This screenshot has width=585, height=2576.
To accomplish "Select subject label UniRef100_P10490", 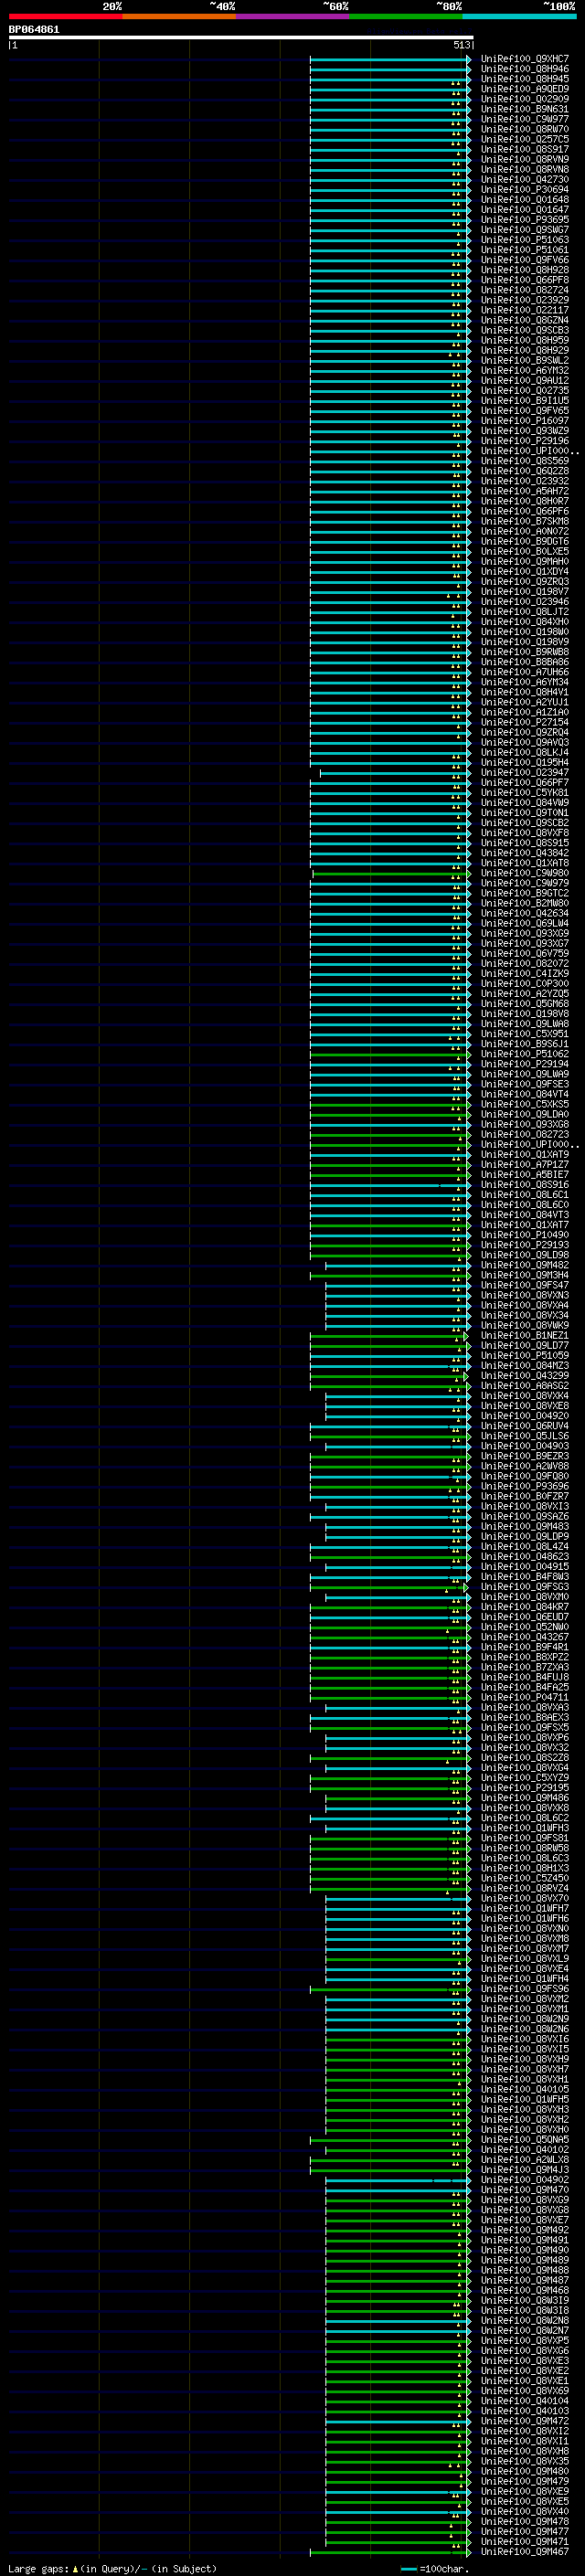I will pos(525,1235).
